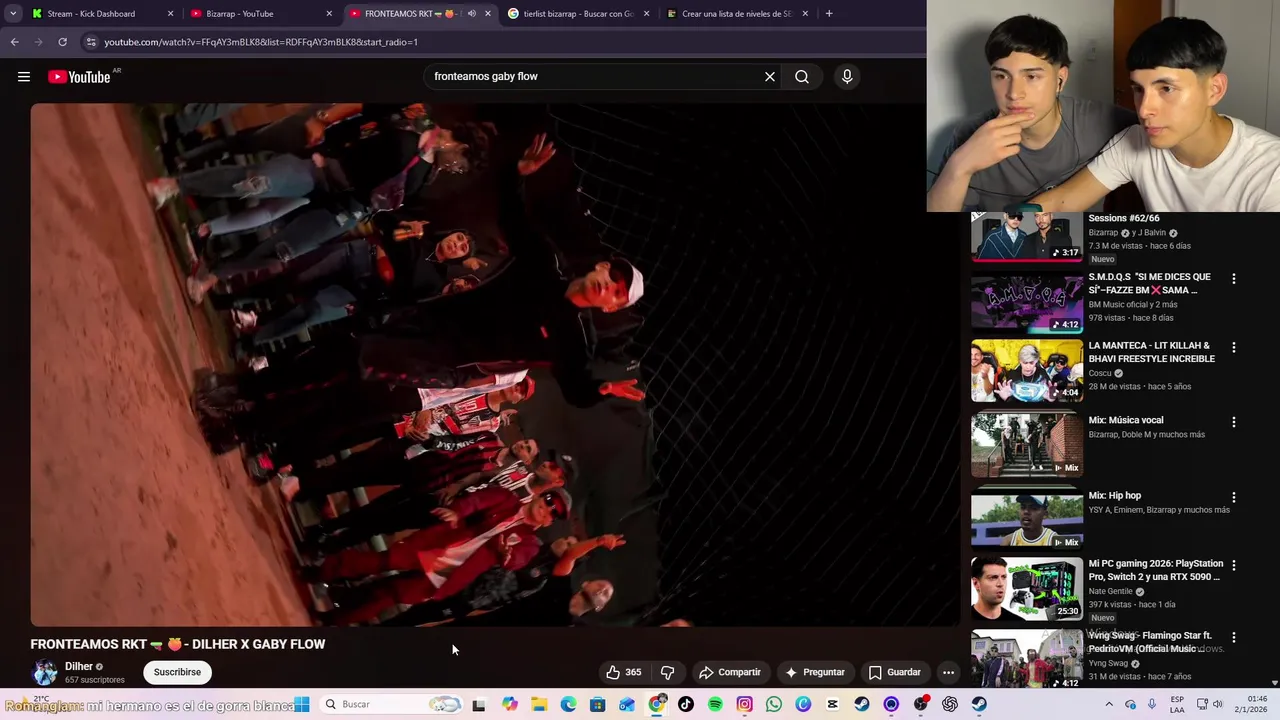This screenshot has height=720, width=1280.
Task: Open Microsoft Edge from the taskbar
Action: [x=568, y=704]
